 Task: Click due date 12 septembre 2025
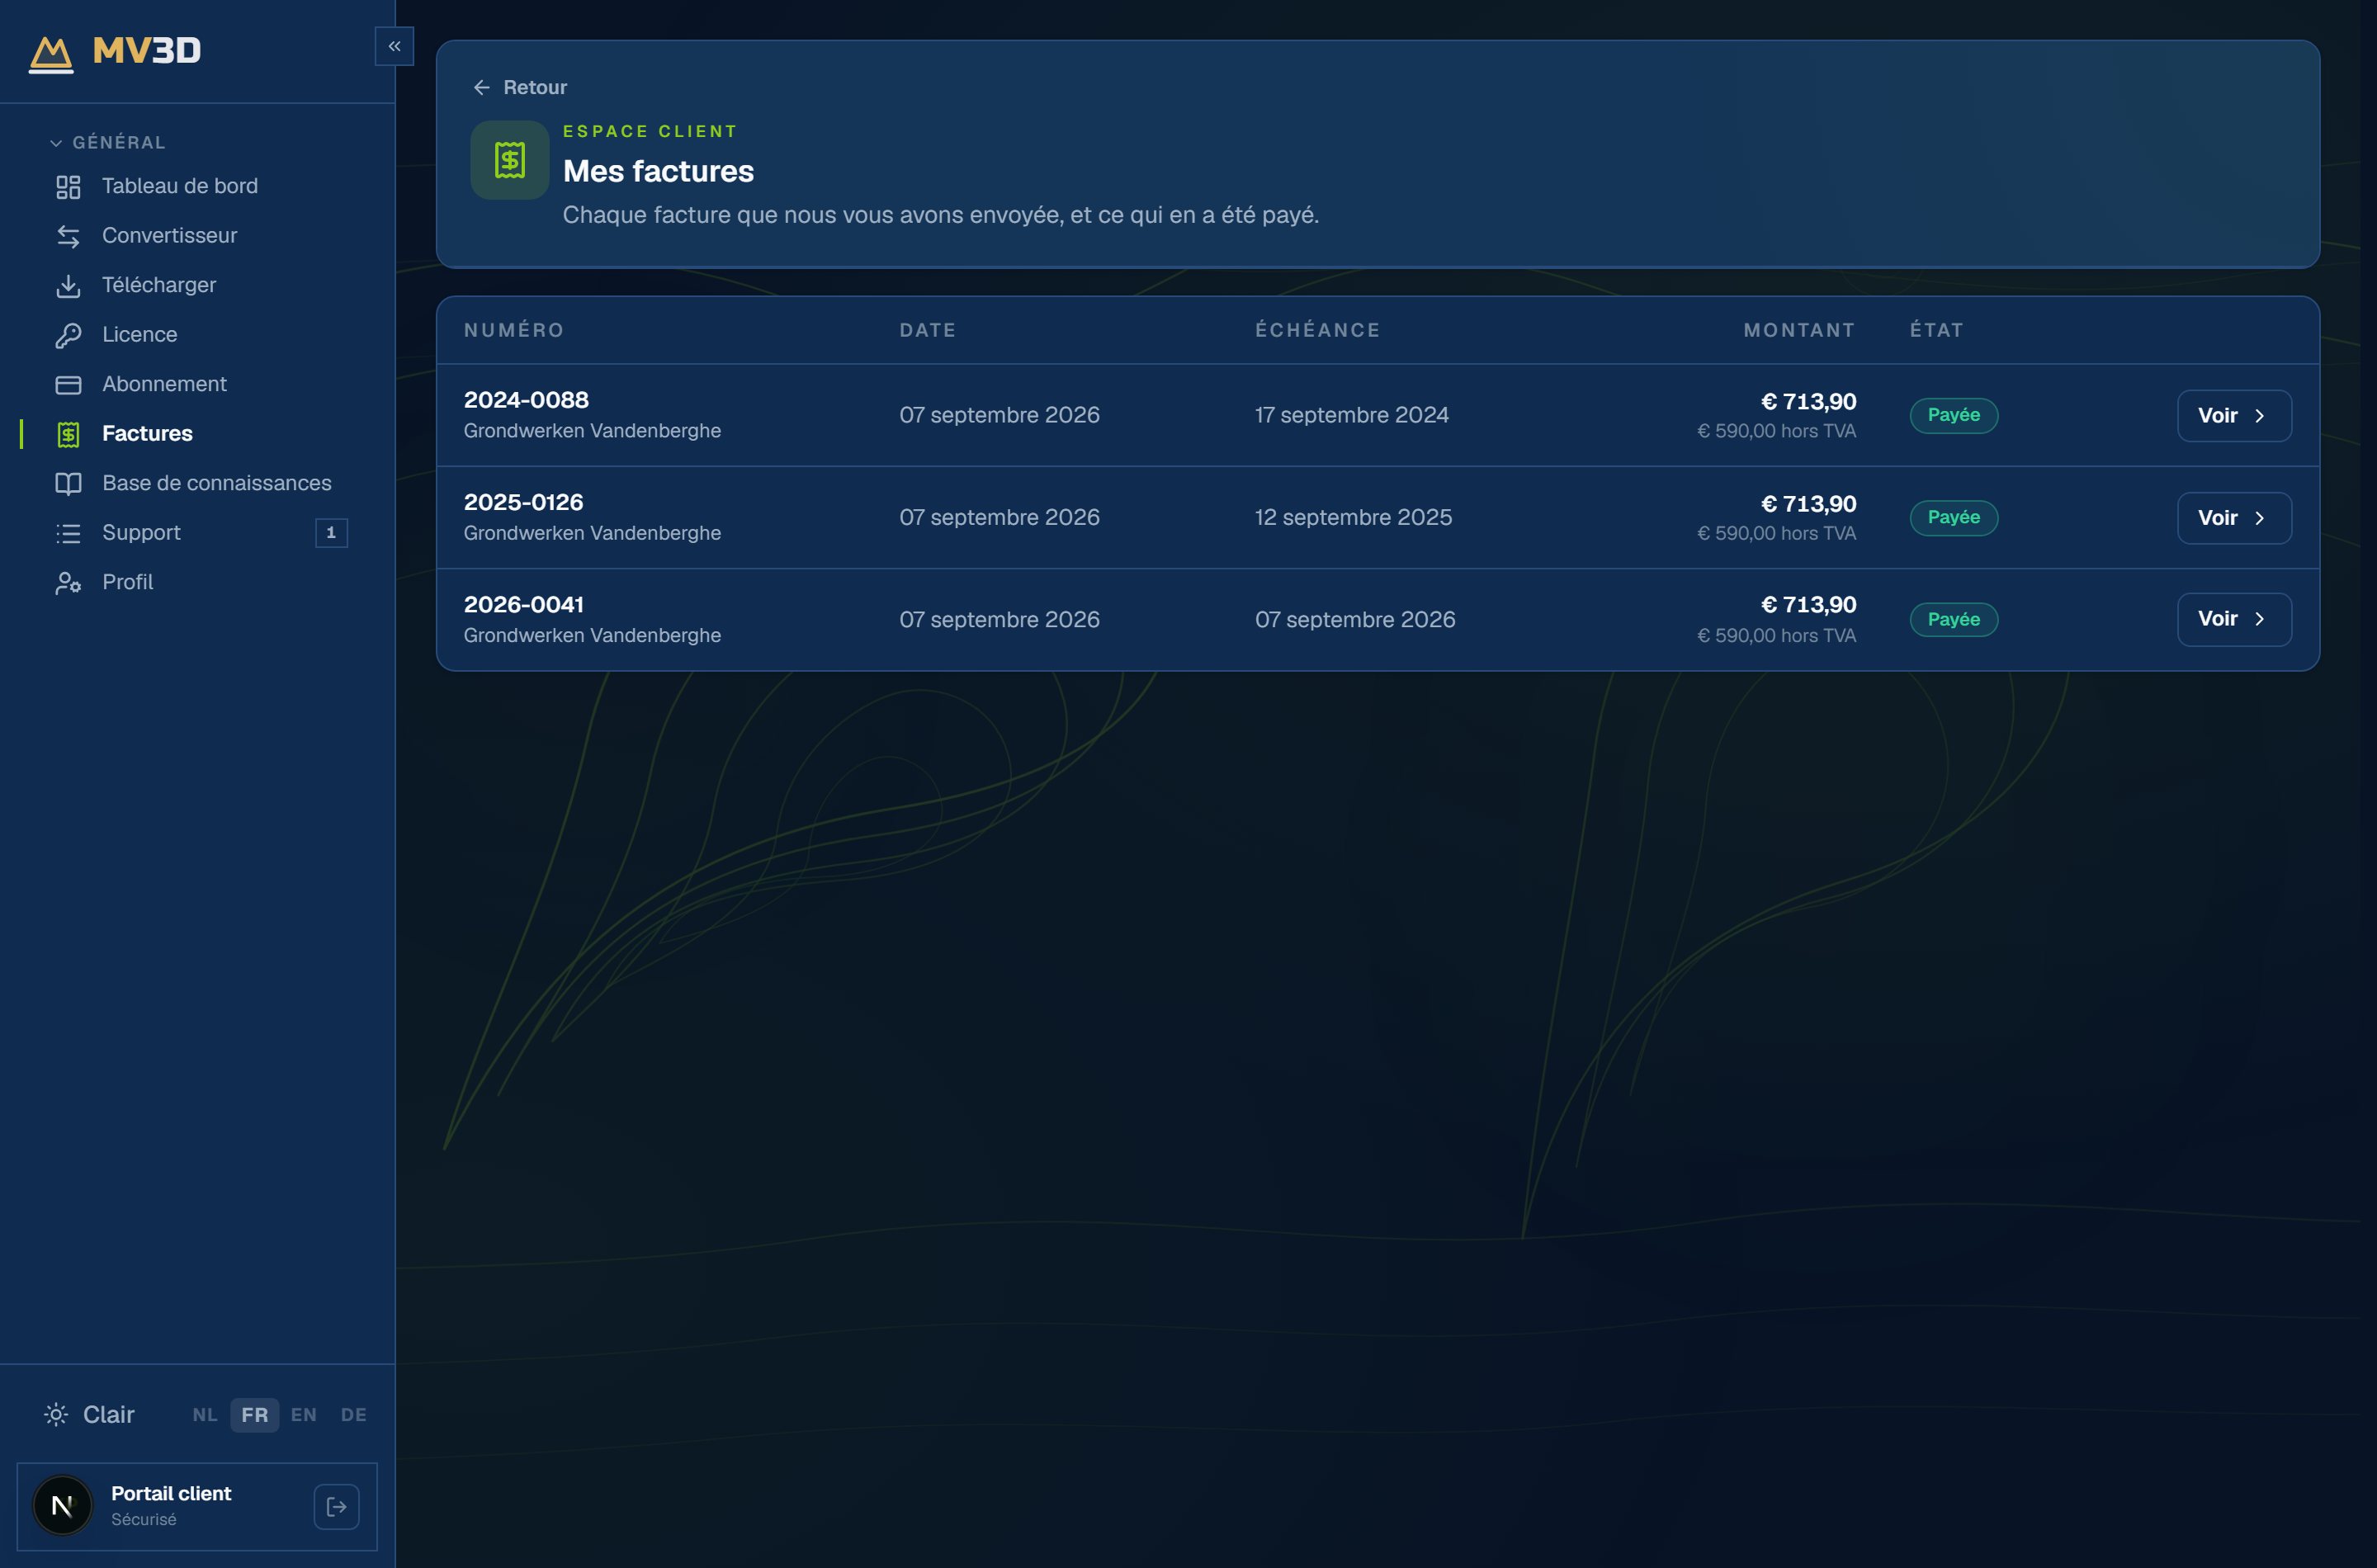point(1354,517)
